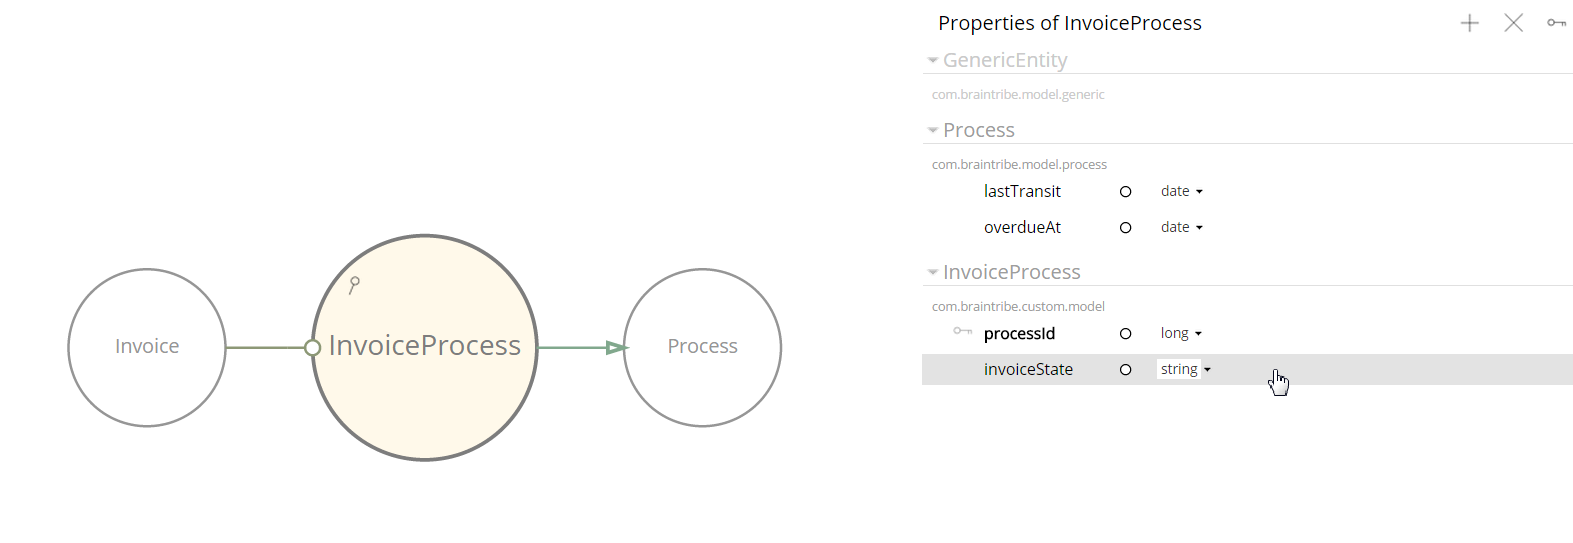Open the date type dropdown for lastTransit

coord(1181,192)
